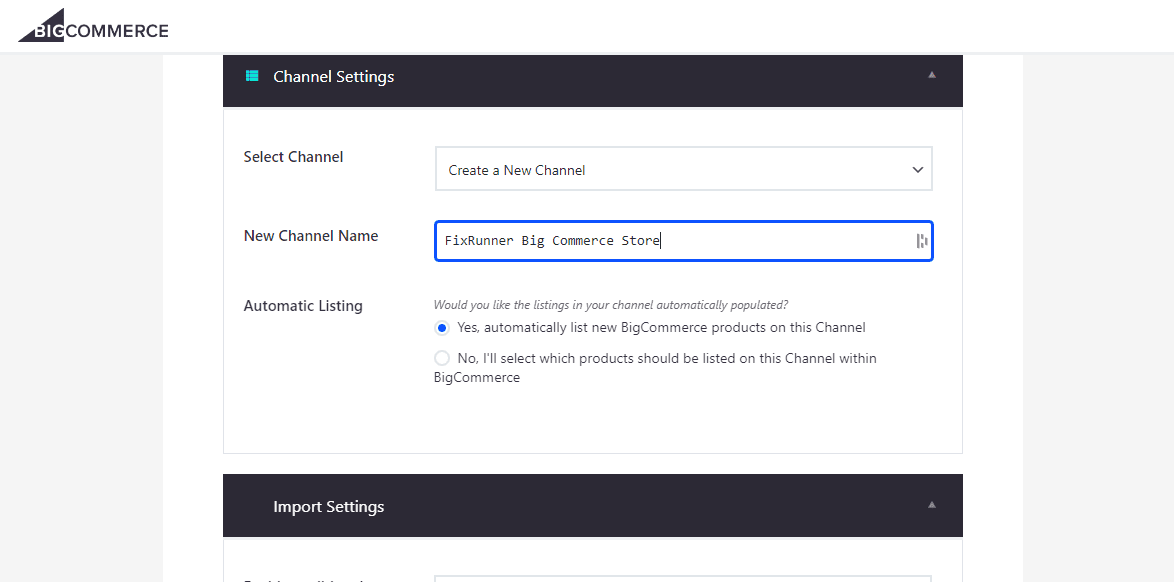Viewport: 1174px width, 582px height.
Task: Click the New Channel Name label
Action: tap(311, 235)
